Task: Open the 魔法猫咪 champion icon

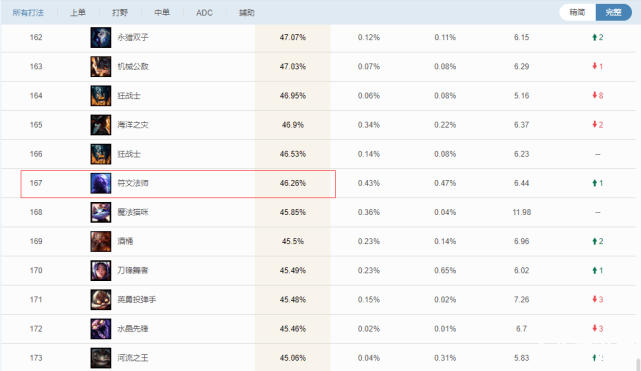Action: click(101, 212)
